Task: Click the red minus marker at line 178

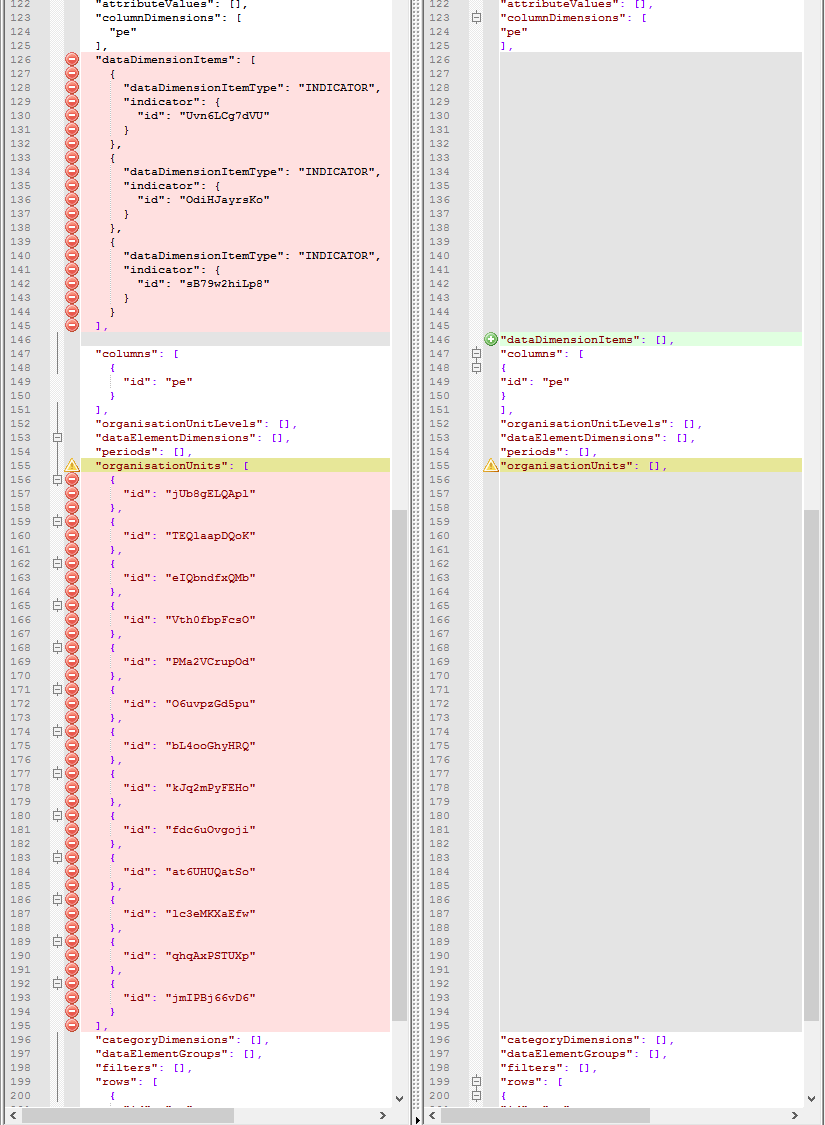Action: 72,788
